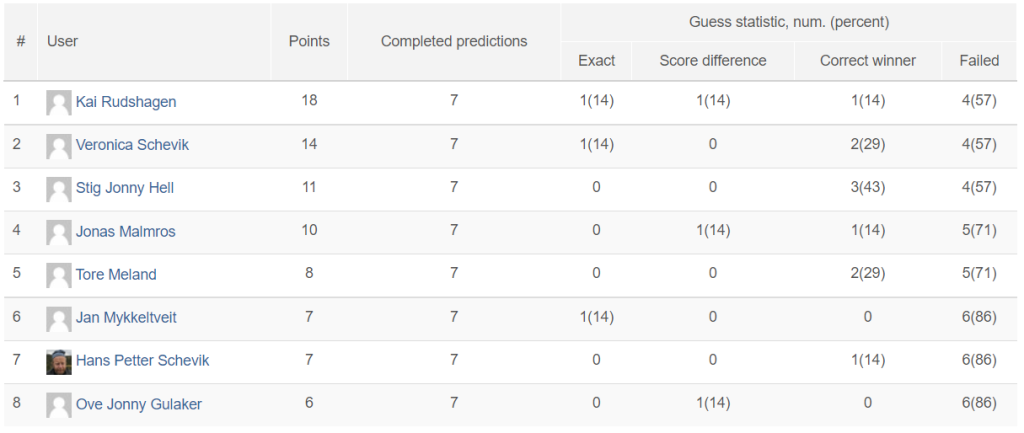Viewport: 1024px width, 433px height.
Task: Click Ove Jonny Gulaker's avatar icon
Action: tap(59, 404)
